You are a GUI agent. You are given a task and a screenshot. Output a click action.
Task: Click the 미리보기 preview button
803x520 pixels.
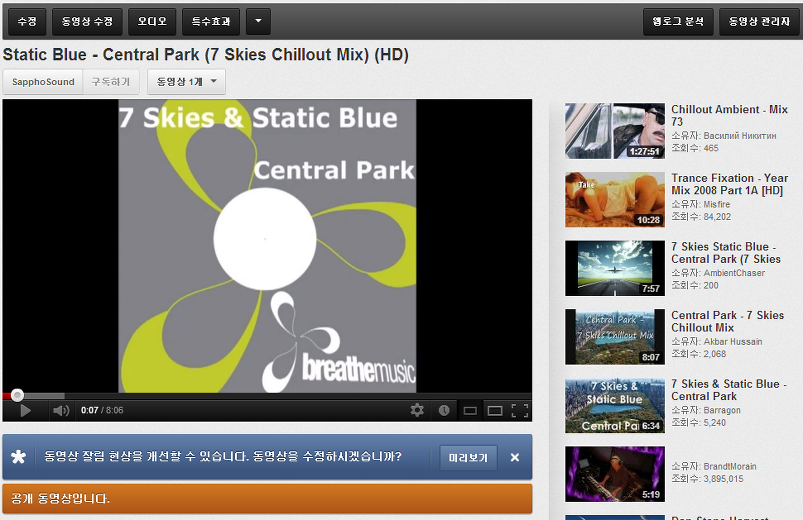tap(468, 457)
